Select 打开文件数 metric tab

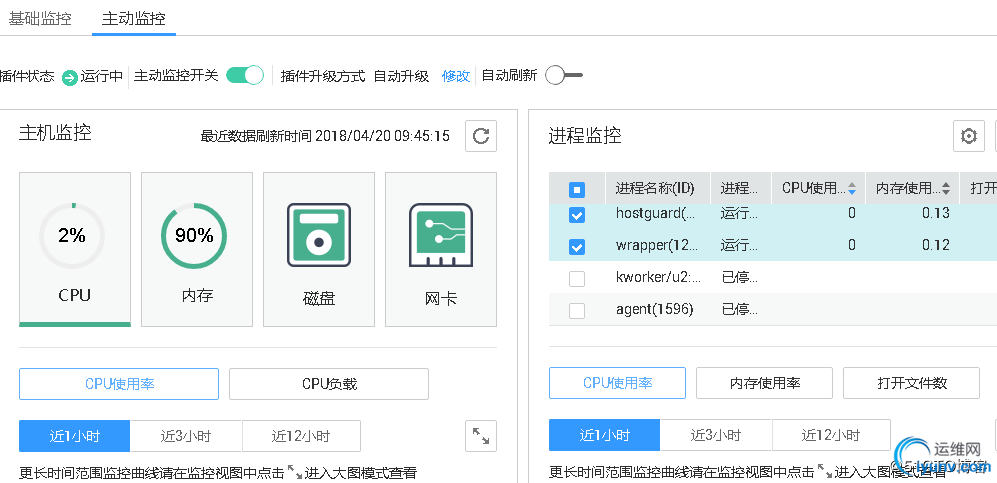click(x=912, y=383)
